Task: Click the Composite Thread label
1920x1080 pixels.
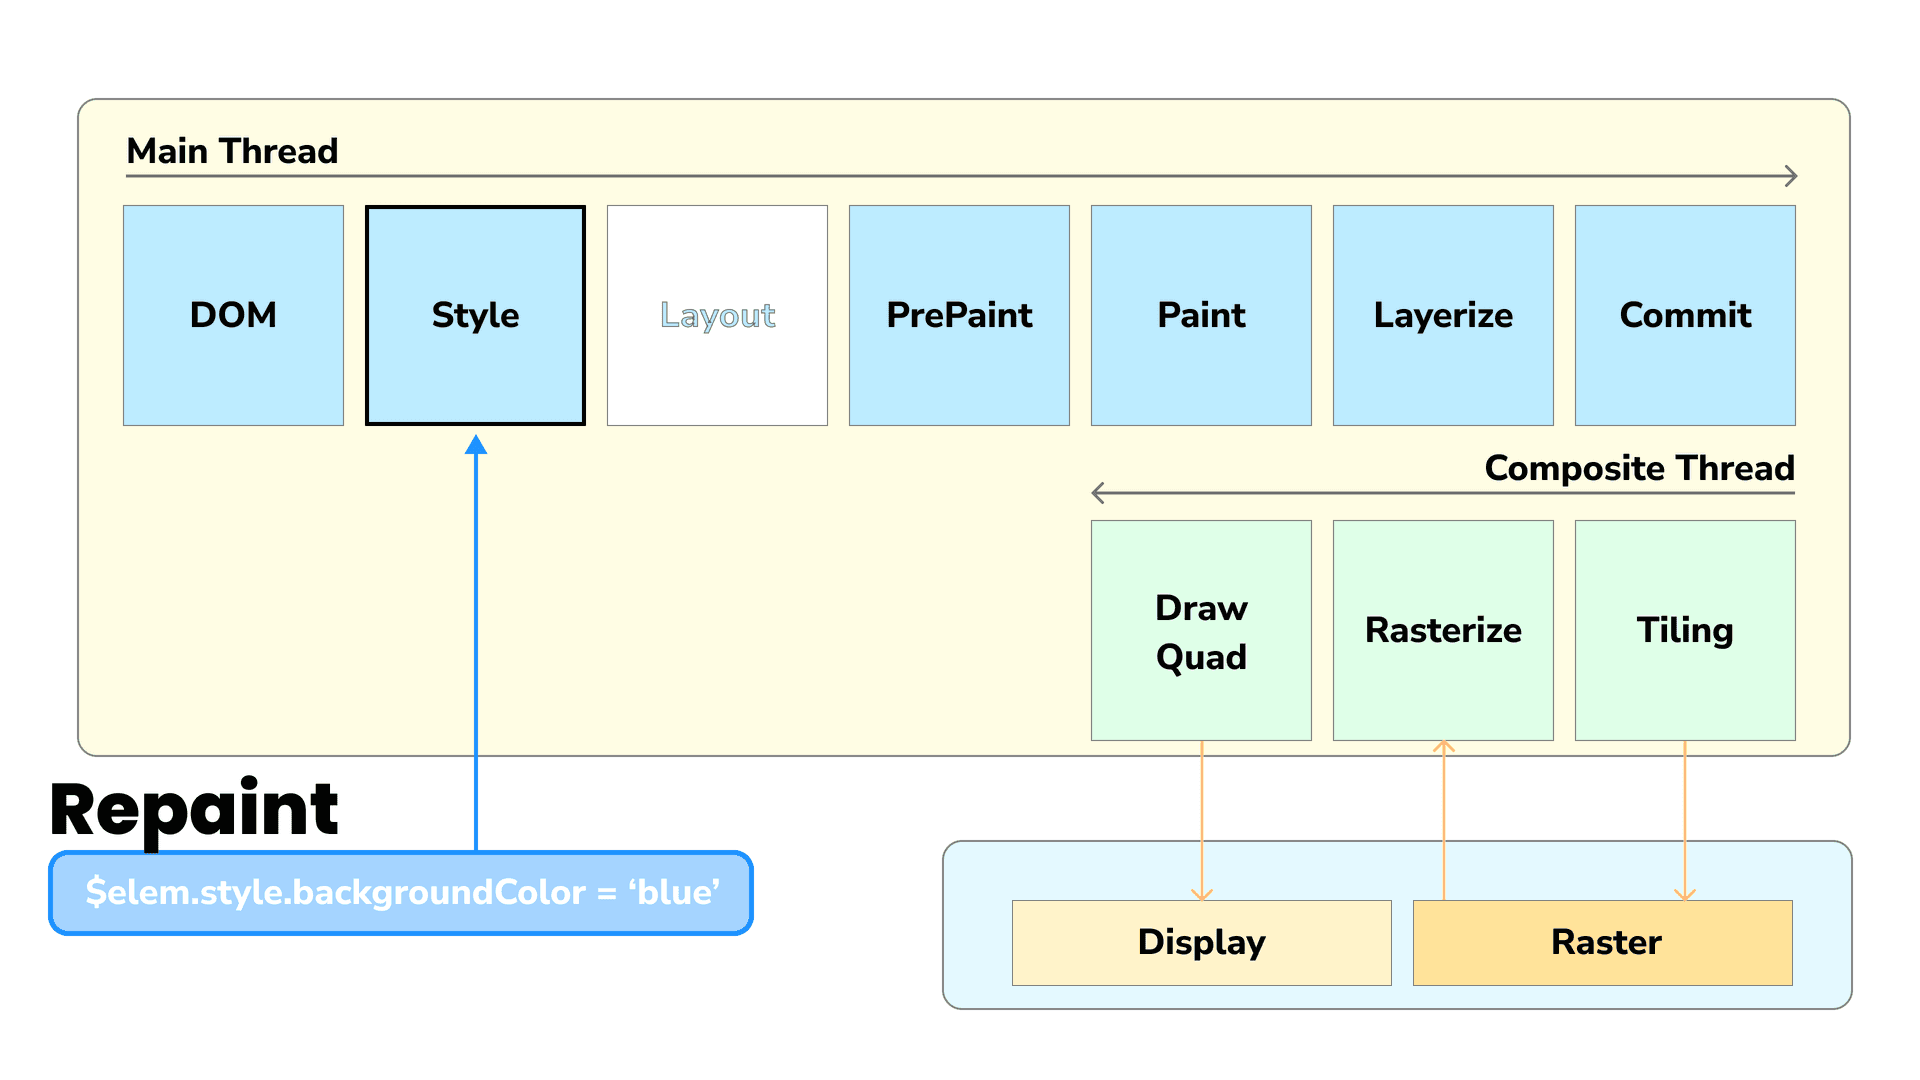Action: pyautogui.click(x=1639, y=468)
